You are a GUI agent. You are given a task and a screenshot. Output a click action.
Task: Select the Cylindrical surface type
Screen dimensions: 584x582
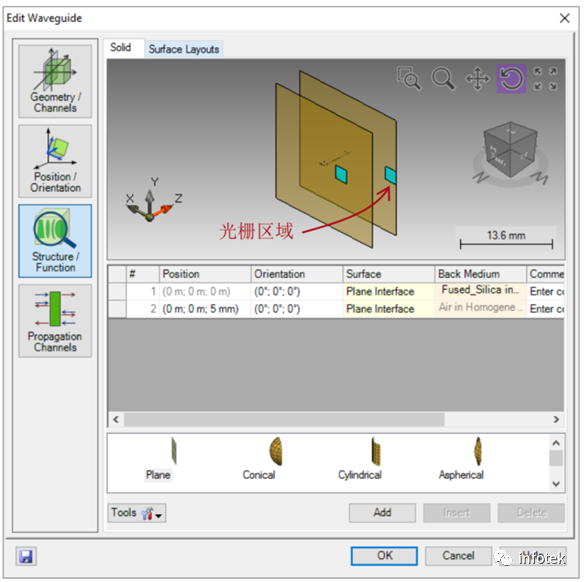(360, 459)
